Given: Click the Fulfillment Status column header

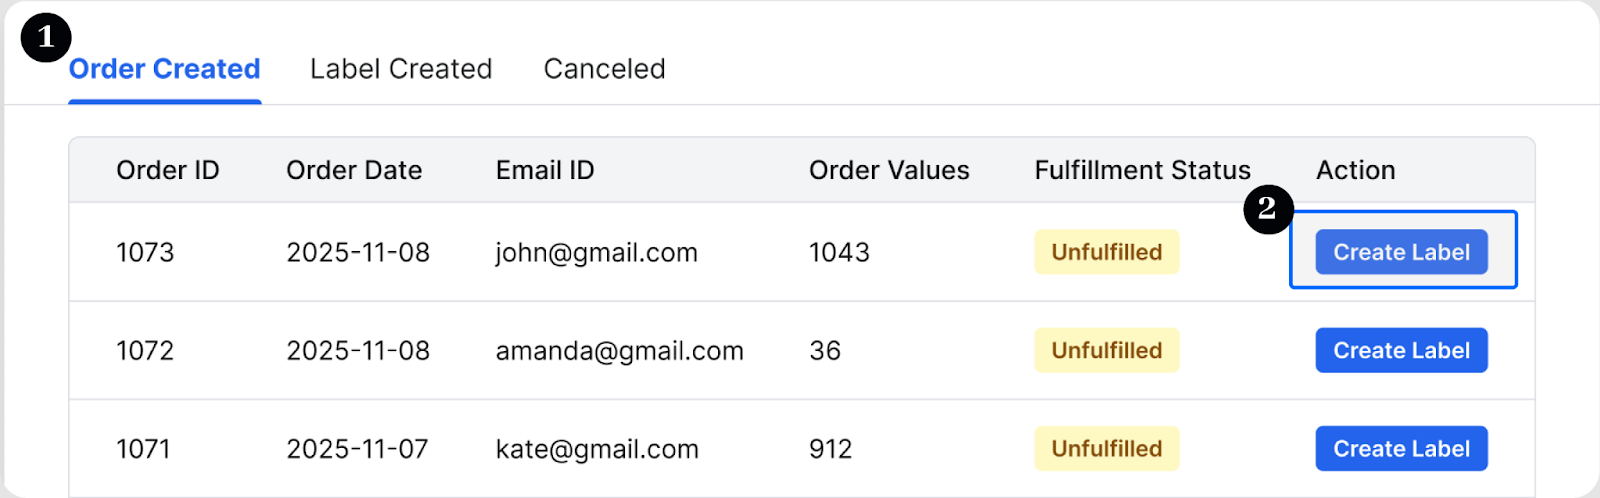Looking at the screenshot, I should coord(1142,170).
